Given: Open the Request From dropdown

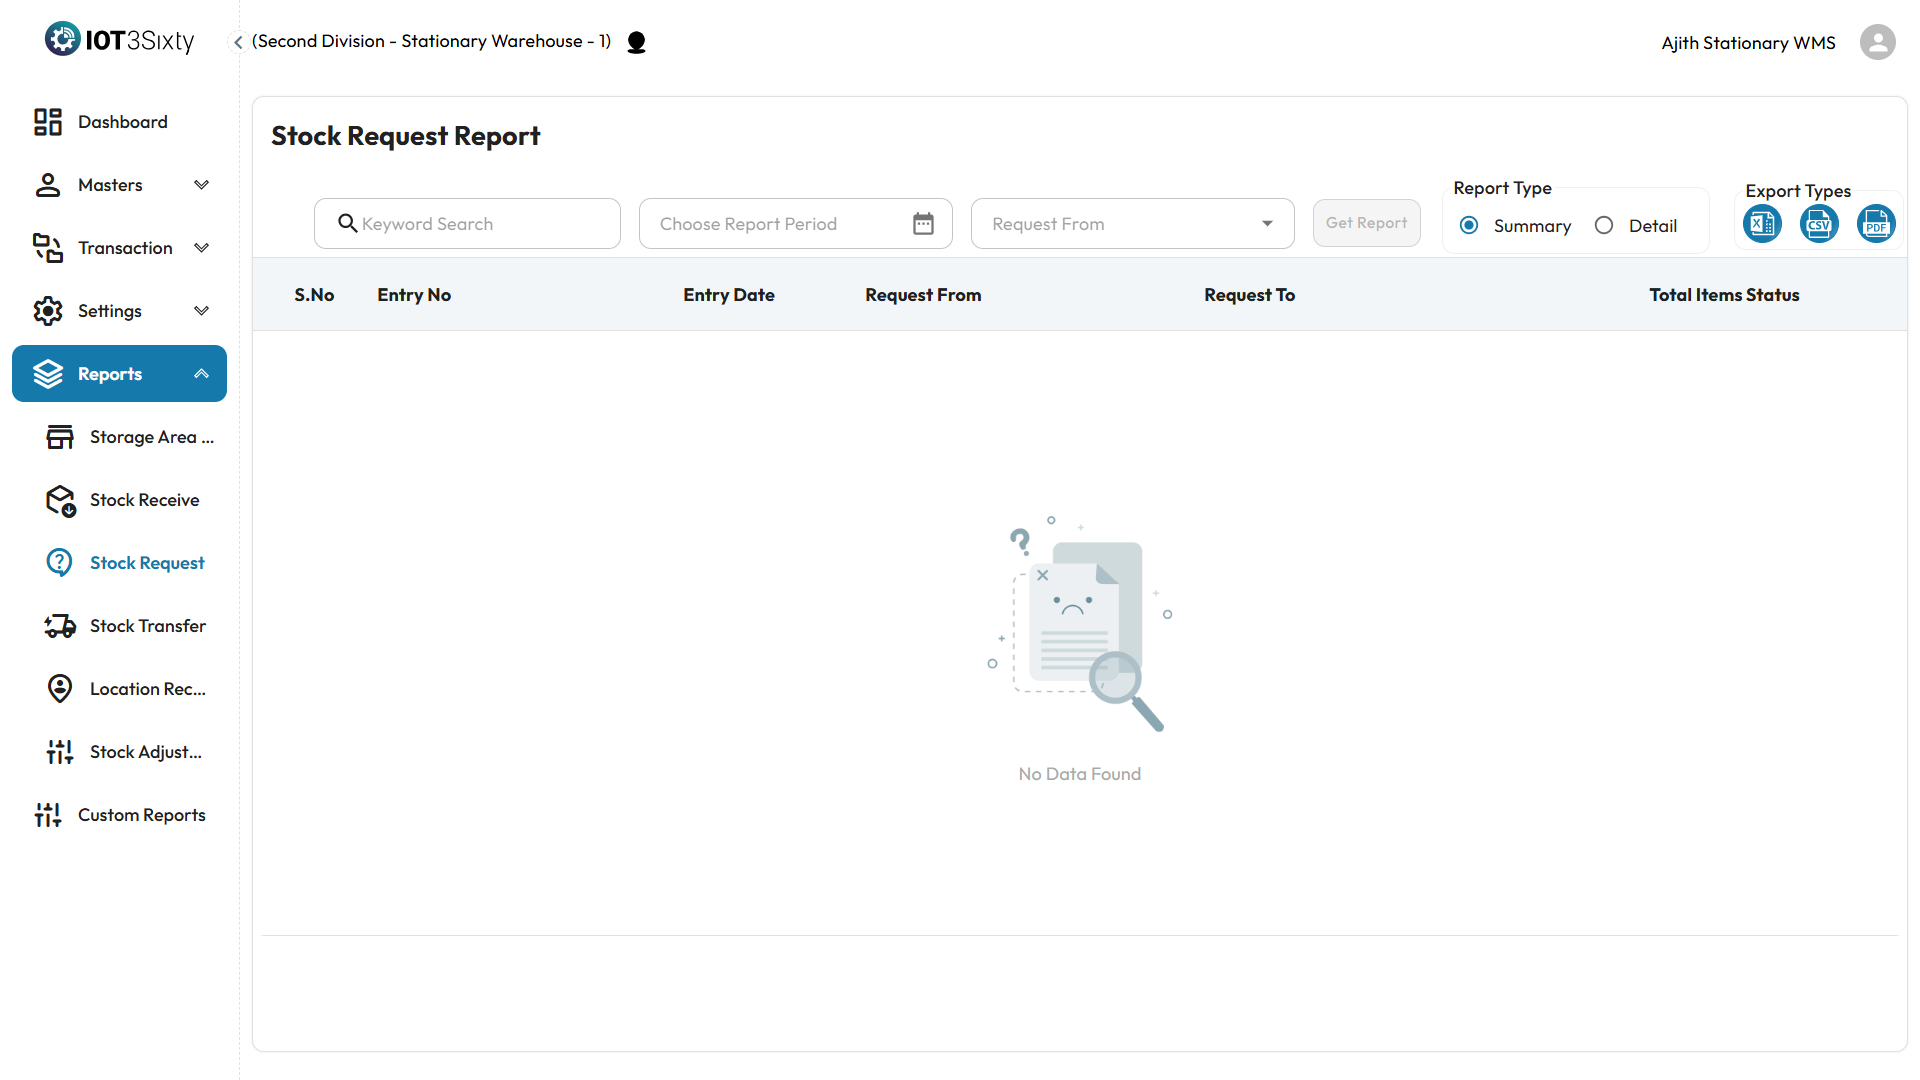Looking at the screenshot, I should pos(1132,224).
